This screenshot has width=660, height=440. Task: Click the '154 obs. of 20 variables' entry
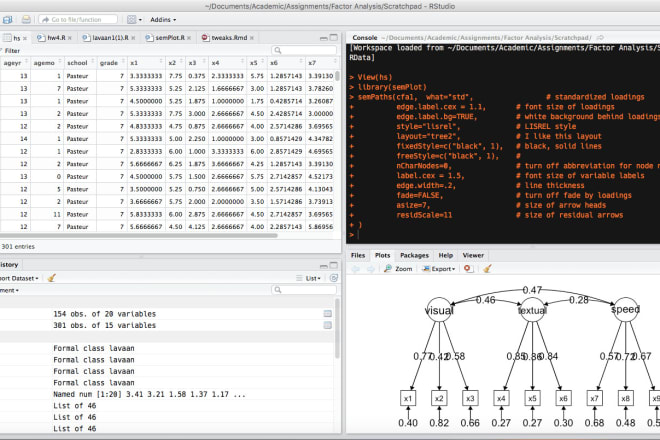(104, 314)
